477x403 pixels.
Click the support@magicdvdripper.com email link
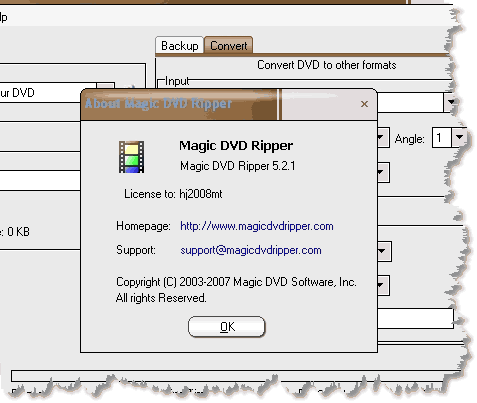point(251,250)
